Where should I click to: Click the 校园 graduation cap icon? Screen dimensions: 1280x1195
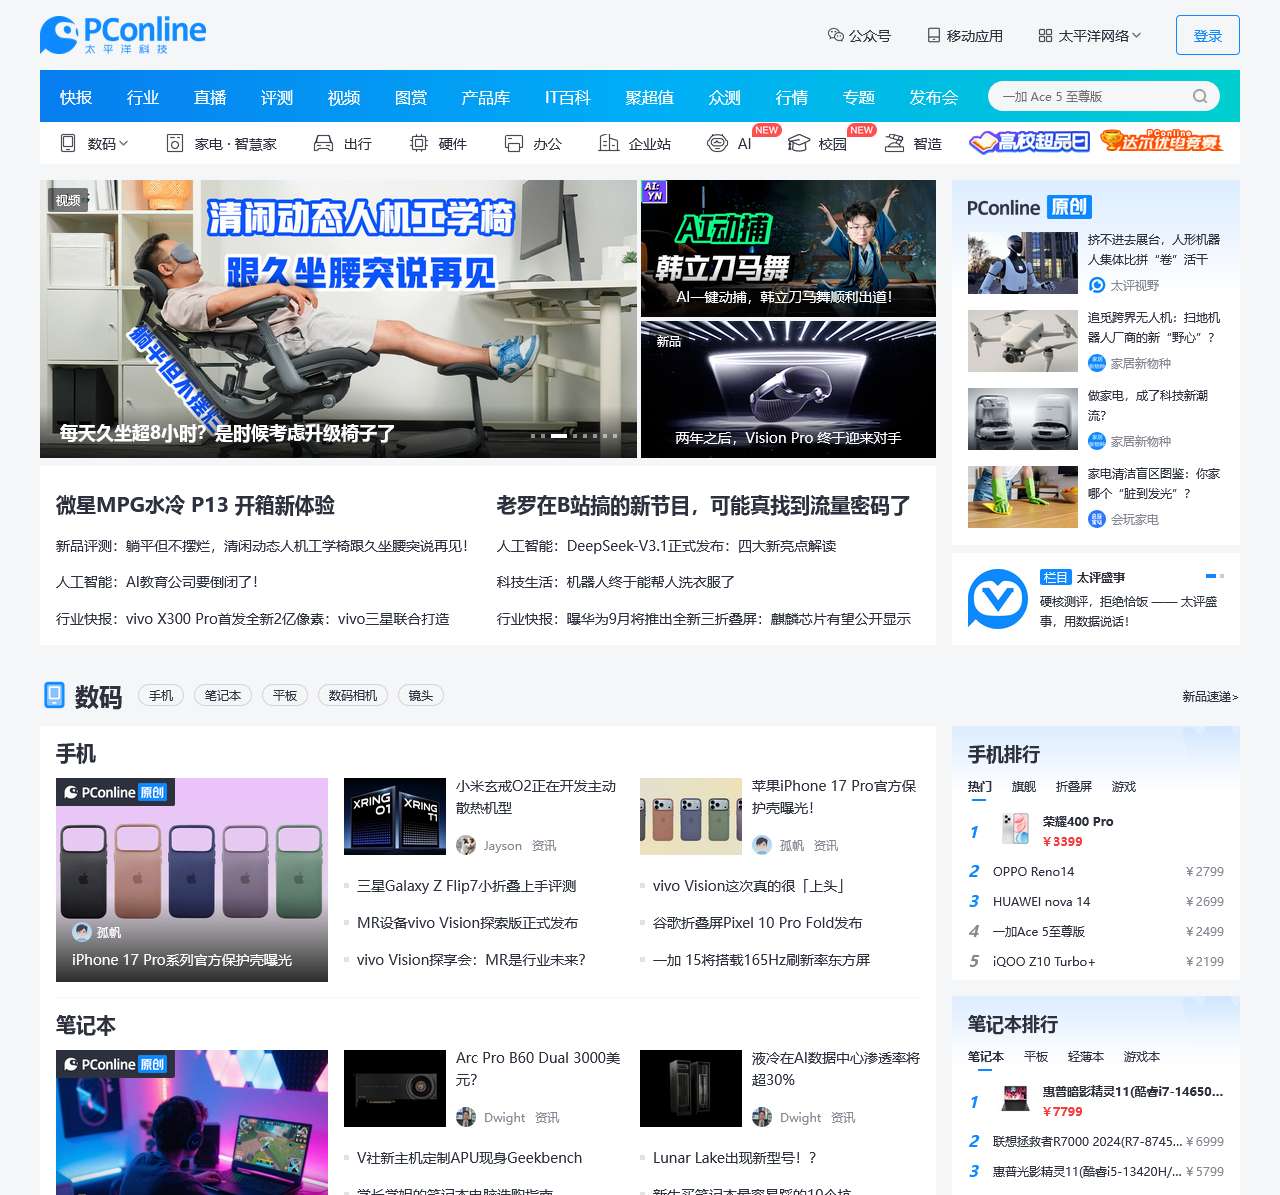pyautogui.click(x=798, y=143)
